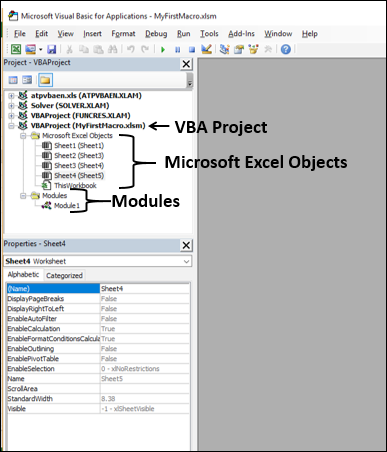Open the Properties Window toolbar icon
The width and height of the screenshot is (387, 452).
pyautogui.click(x=239, y=49)
